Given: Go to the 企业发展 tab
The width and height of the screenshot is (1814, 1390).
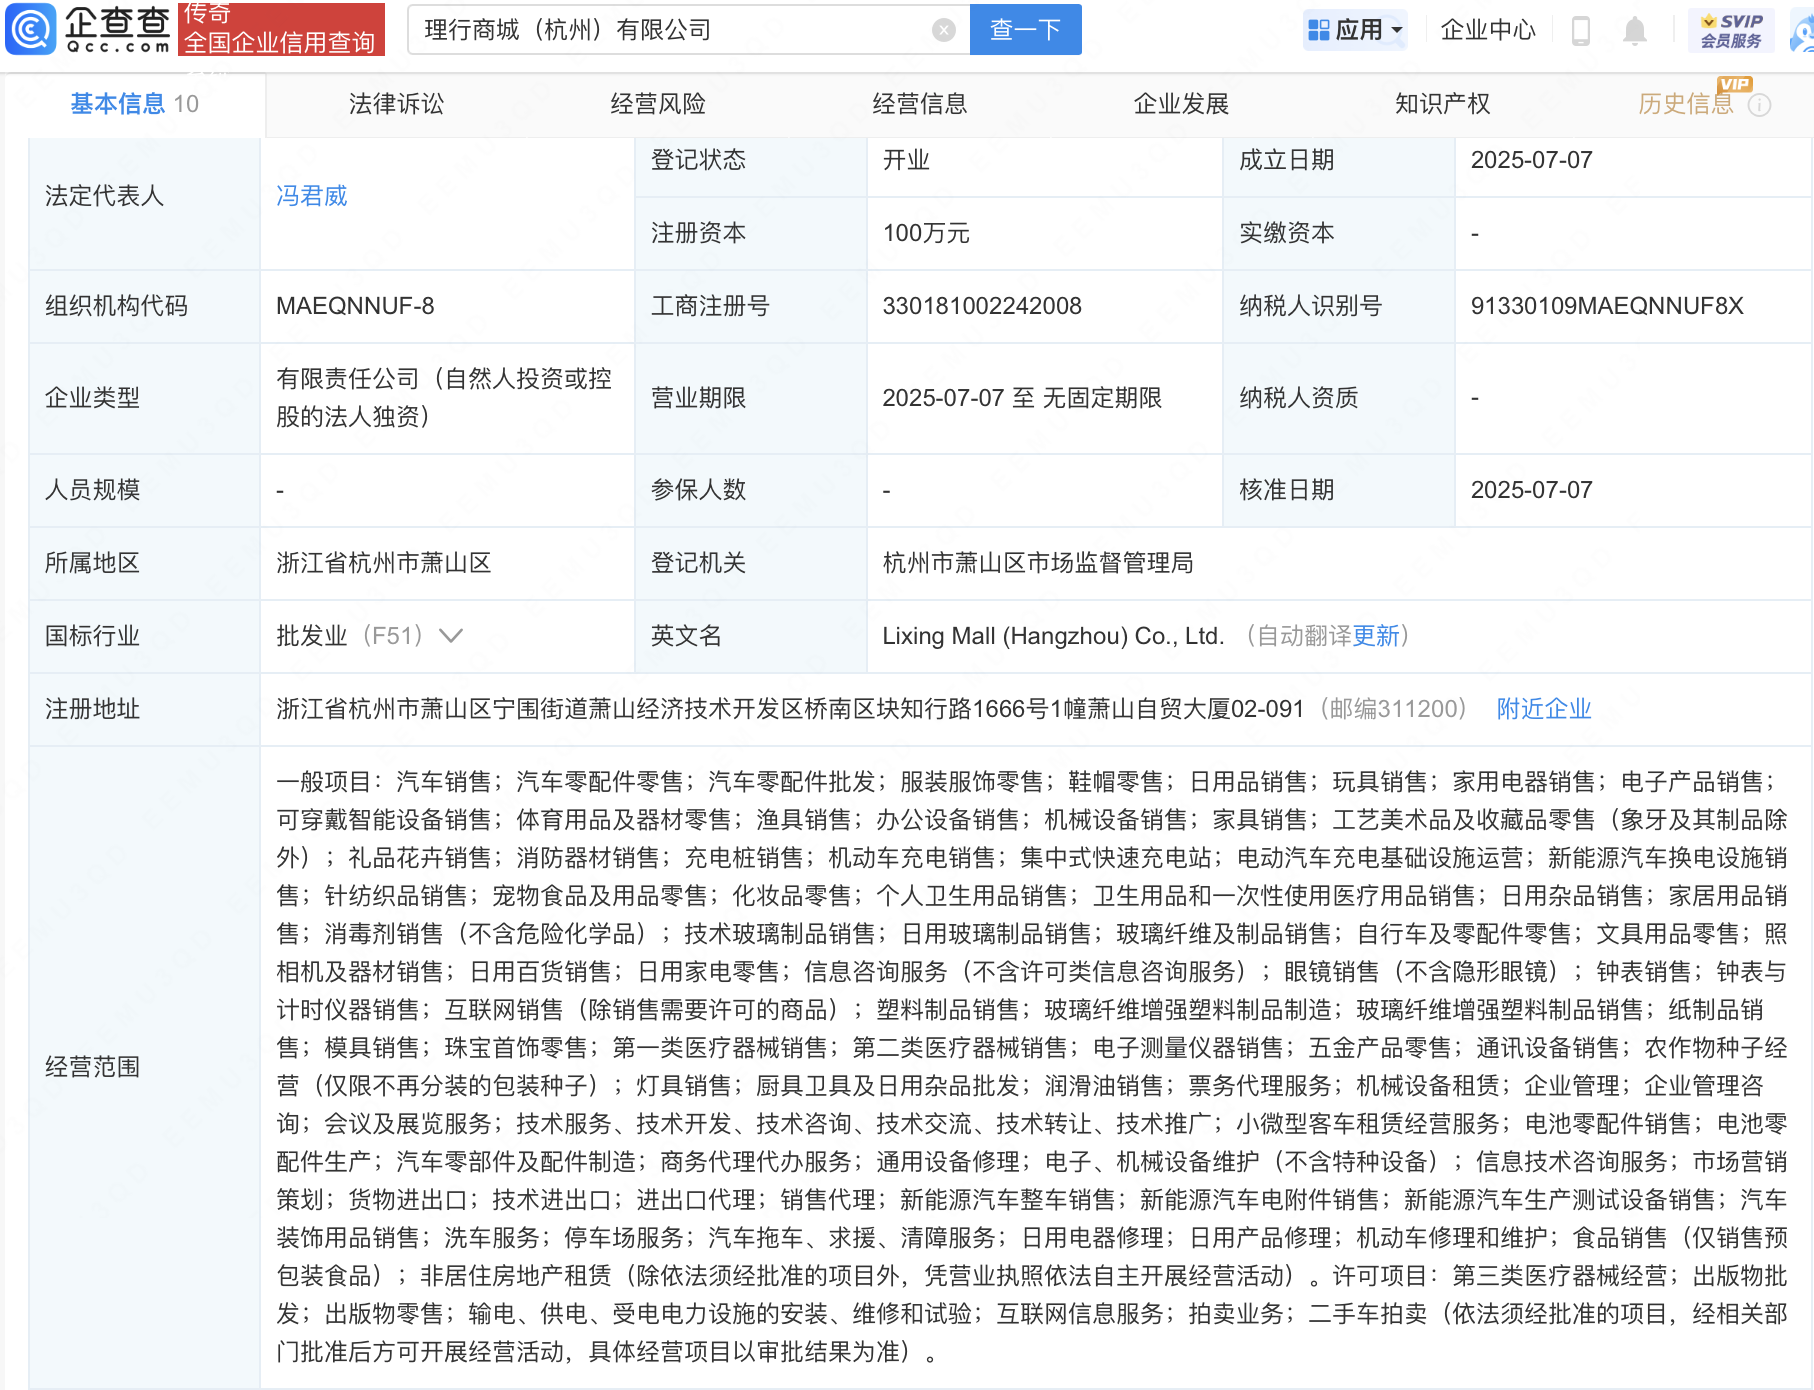Looking at the screenshot, I should (x=1181, y=104).
